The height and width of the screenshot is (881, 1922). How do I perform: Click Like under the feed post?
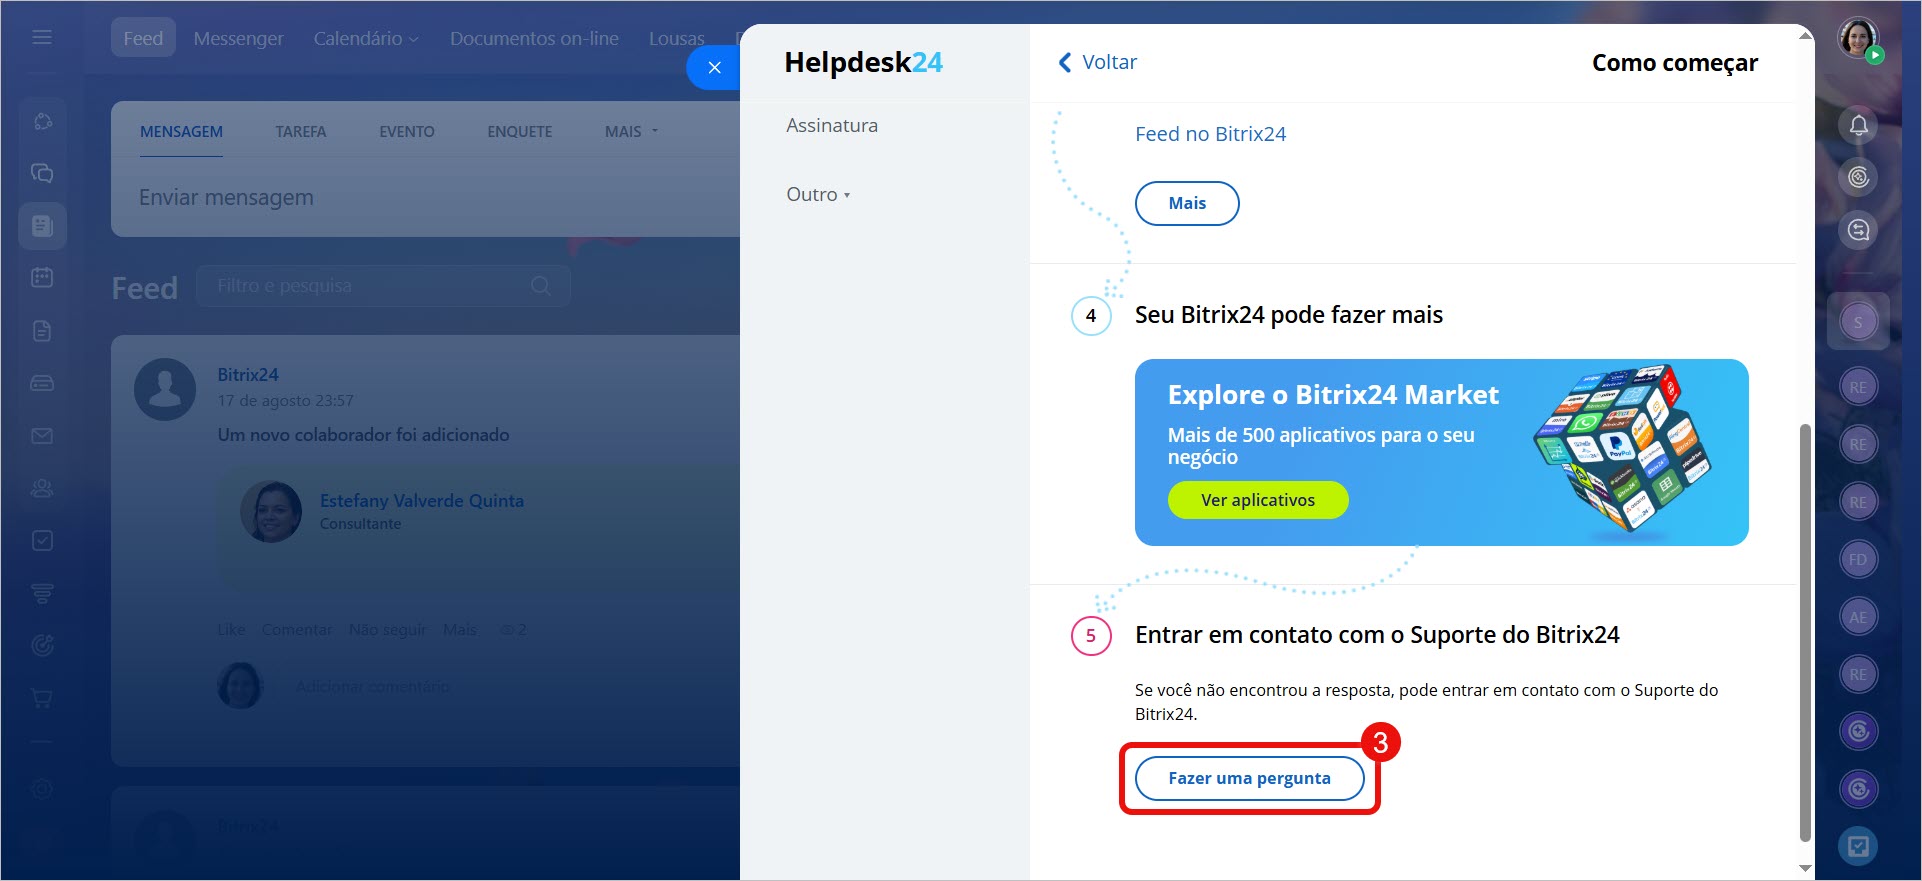pyautogui.click(x=231, y=629)
